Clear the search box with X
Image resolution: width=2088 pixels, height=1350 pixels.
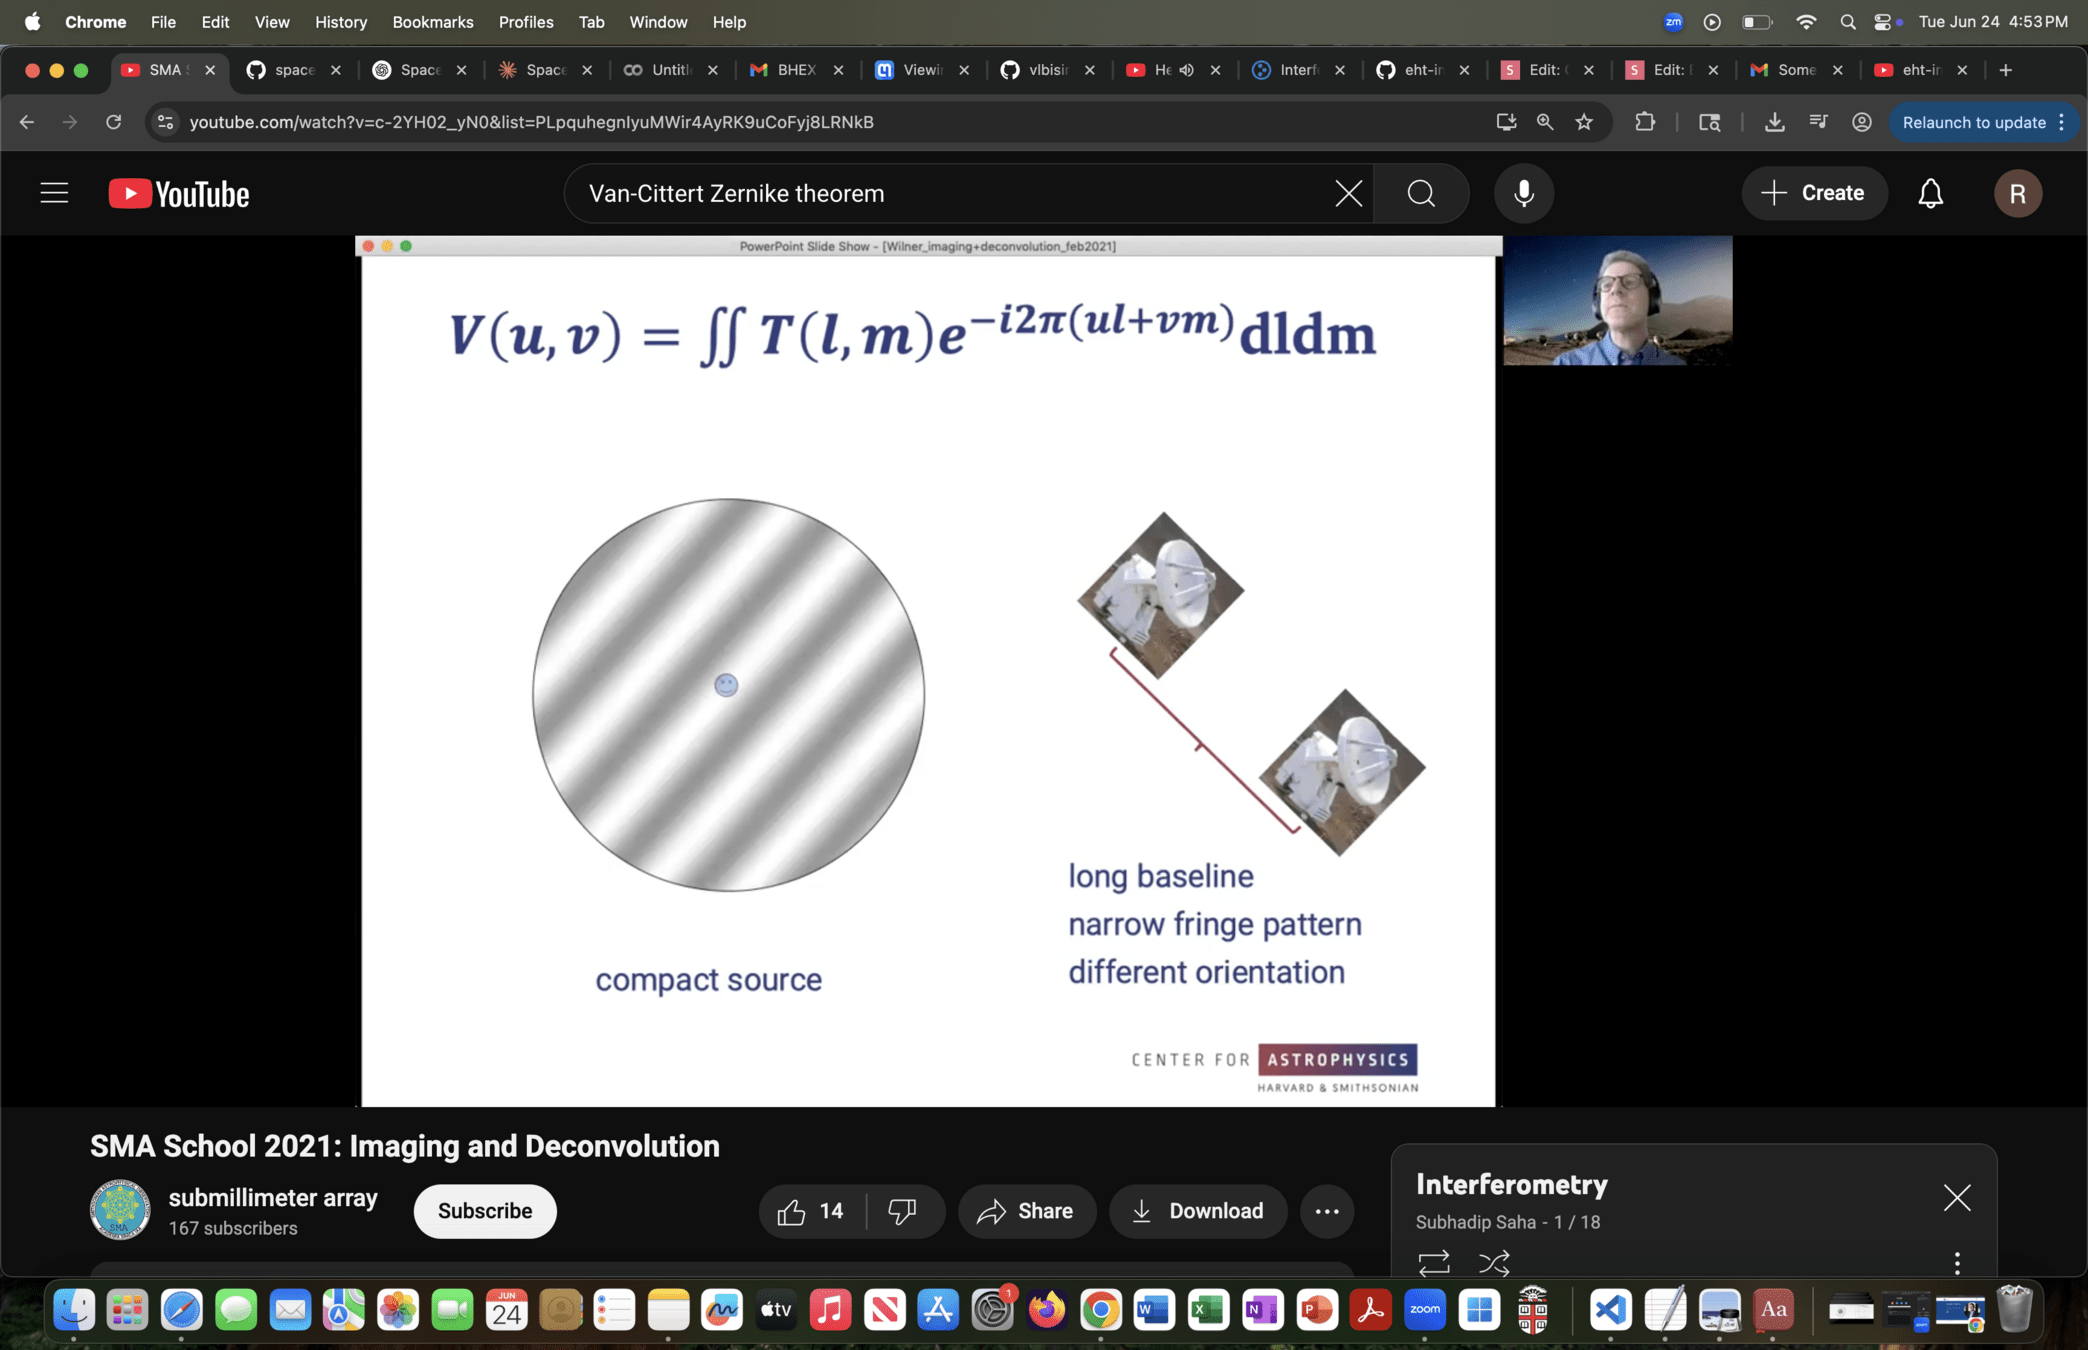(x=1348, y=193)
